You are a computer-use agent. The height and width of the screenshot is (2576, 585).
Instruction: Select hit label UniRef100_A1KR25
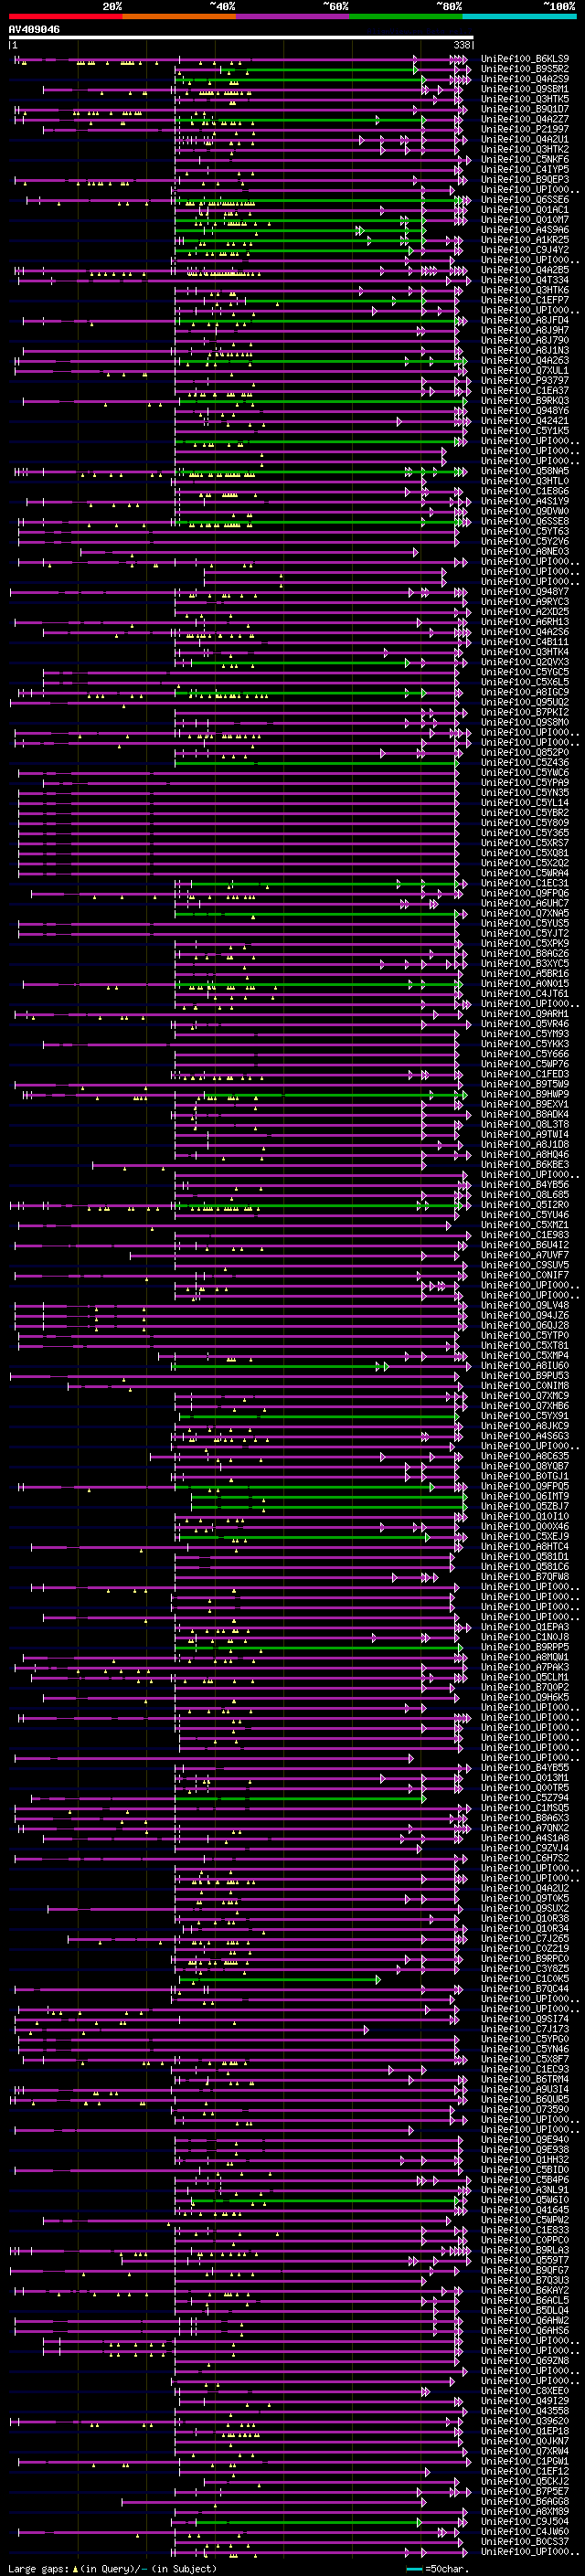[x=525, y=240]
